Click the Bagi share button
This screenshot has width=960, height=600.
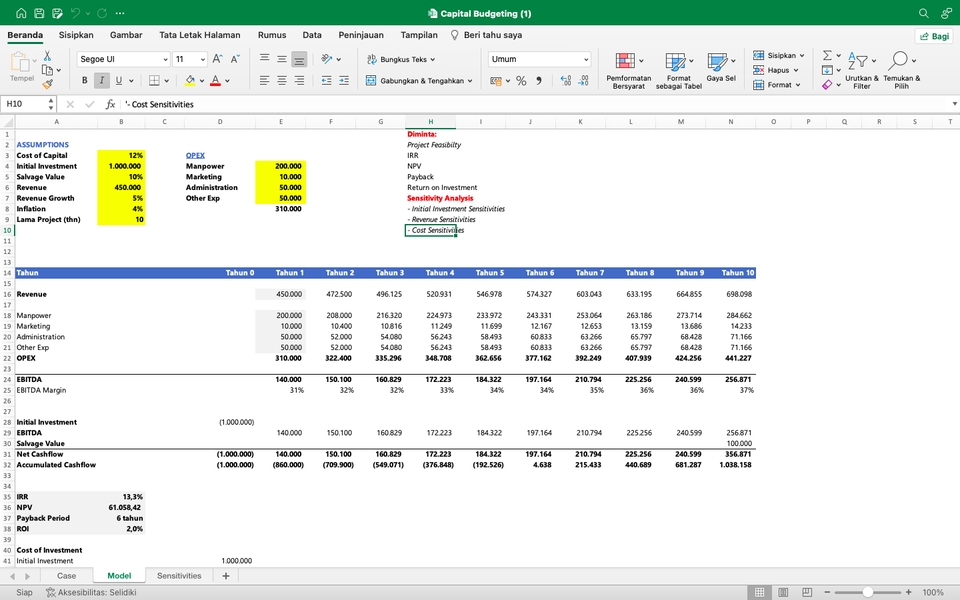[934, 35]
